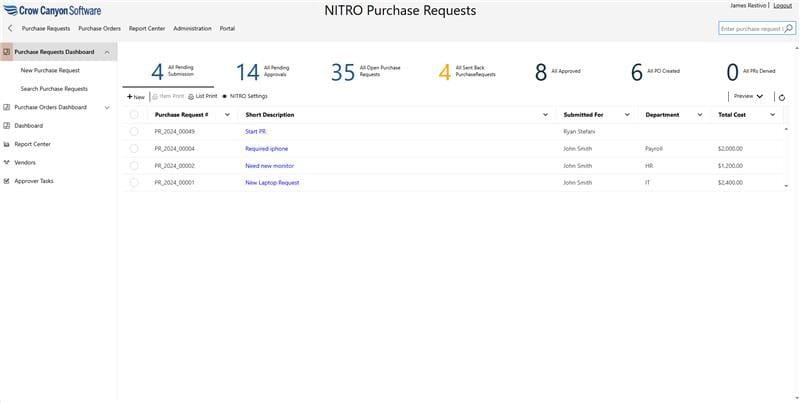
Task: Click the table scrollbar up arrow
Action: pyautogui.click(x=786, y=130)
